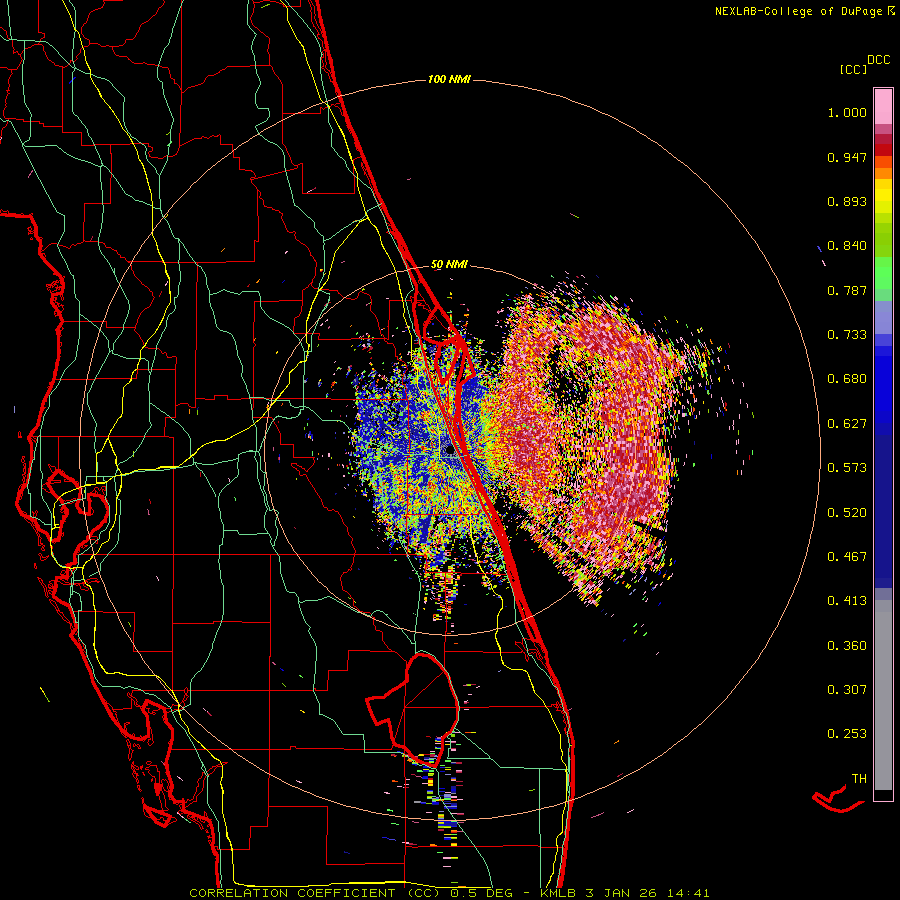
Task: Click the 0.733 legend value
Action: click(847, 335)
